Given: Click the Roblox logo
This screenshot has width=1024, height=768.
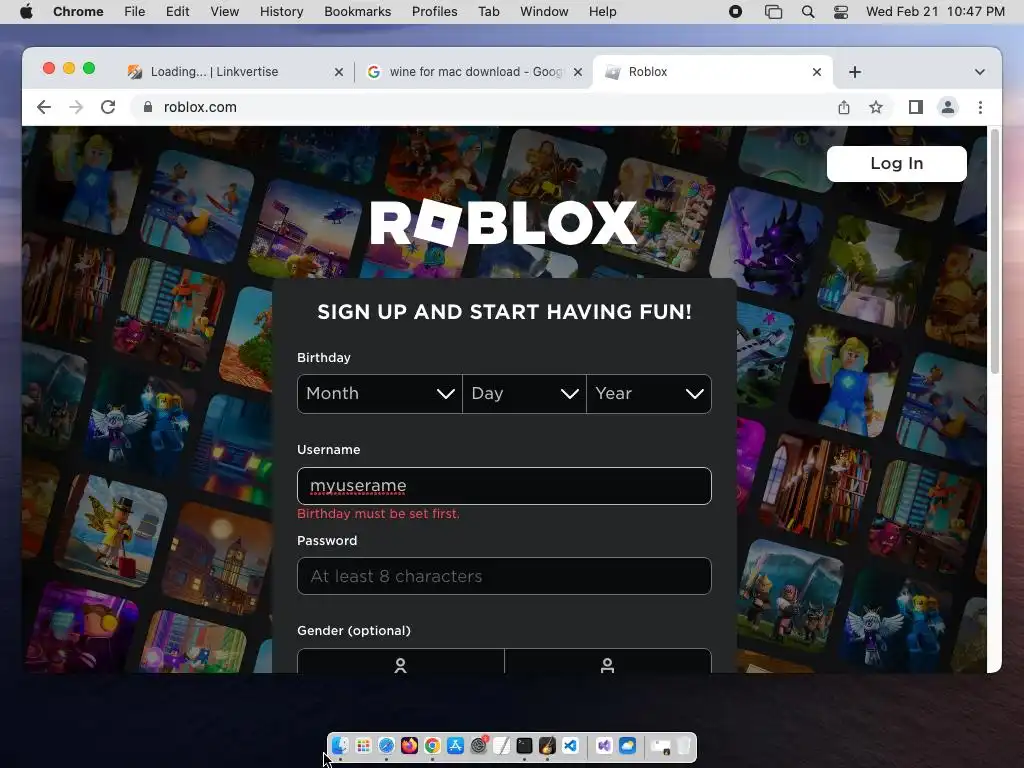Looking at the screenshot, I should (x=504, y=222).
